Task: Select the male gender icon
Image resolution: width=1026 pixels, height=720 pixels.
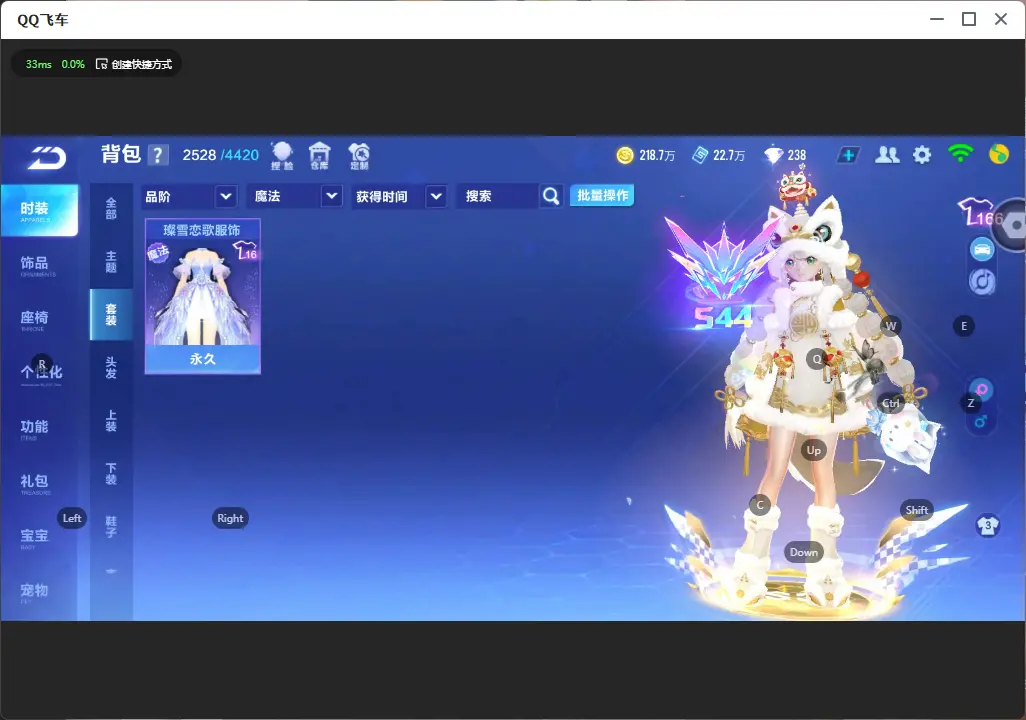Action: point(981,422)
